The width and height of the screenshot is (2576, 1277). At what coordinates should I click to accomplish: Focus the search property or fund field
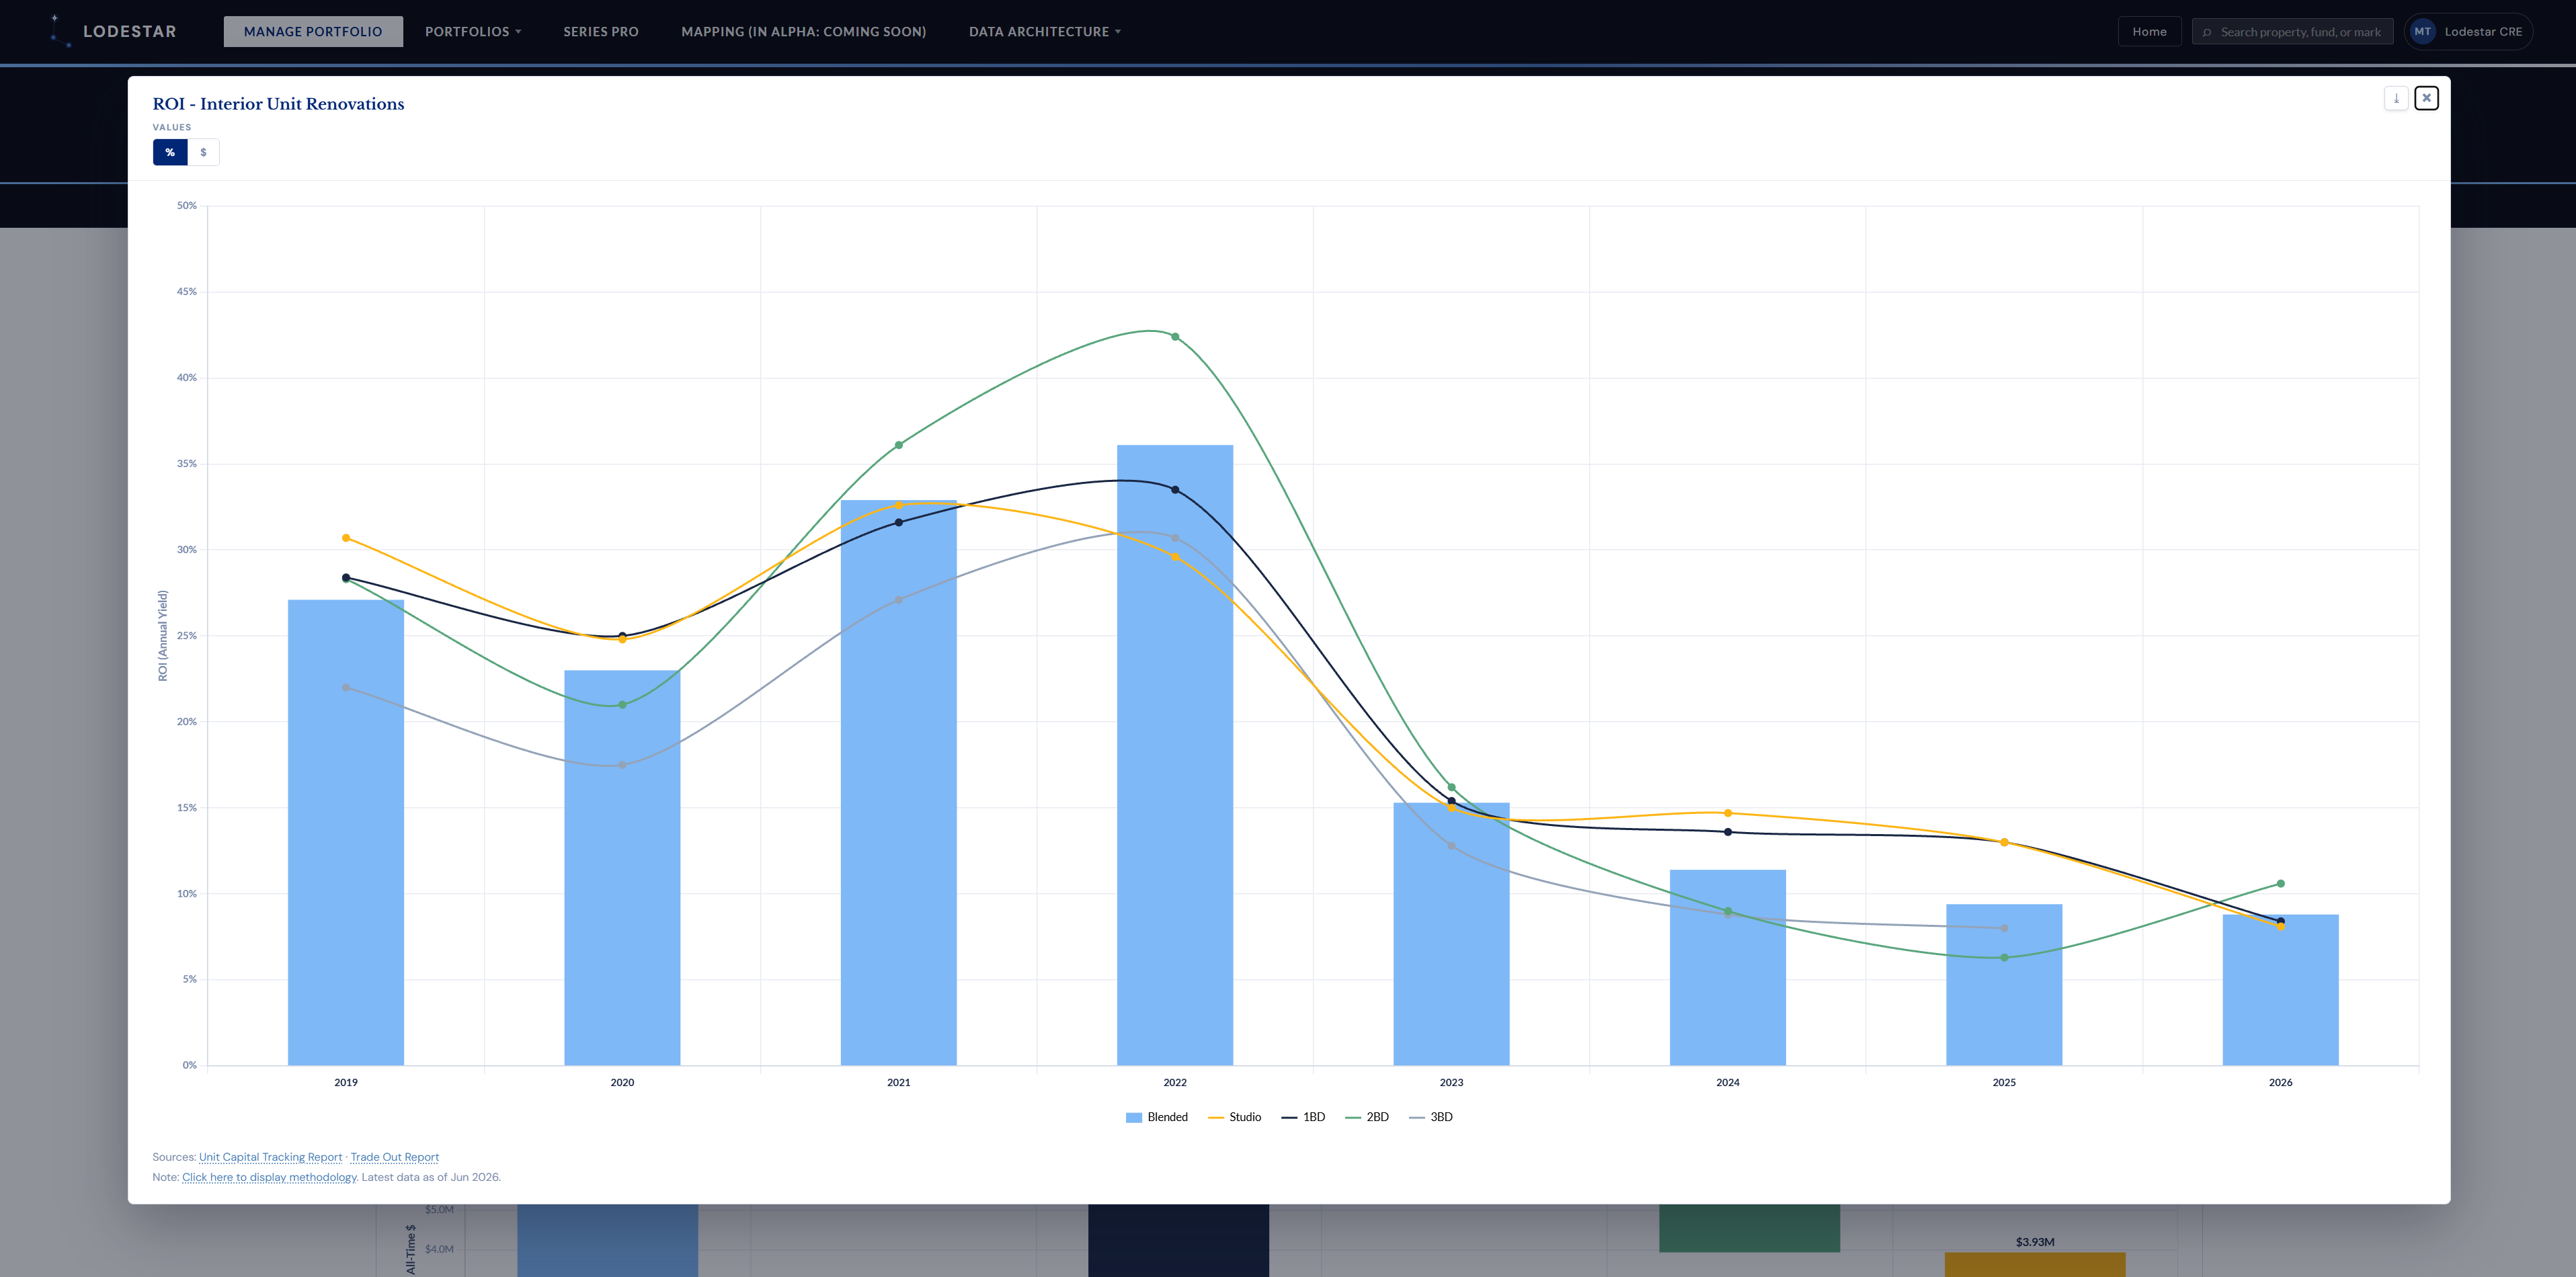click(x=2292, y=32)
